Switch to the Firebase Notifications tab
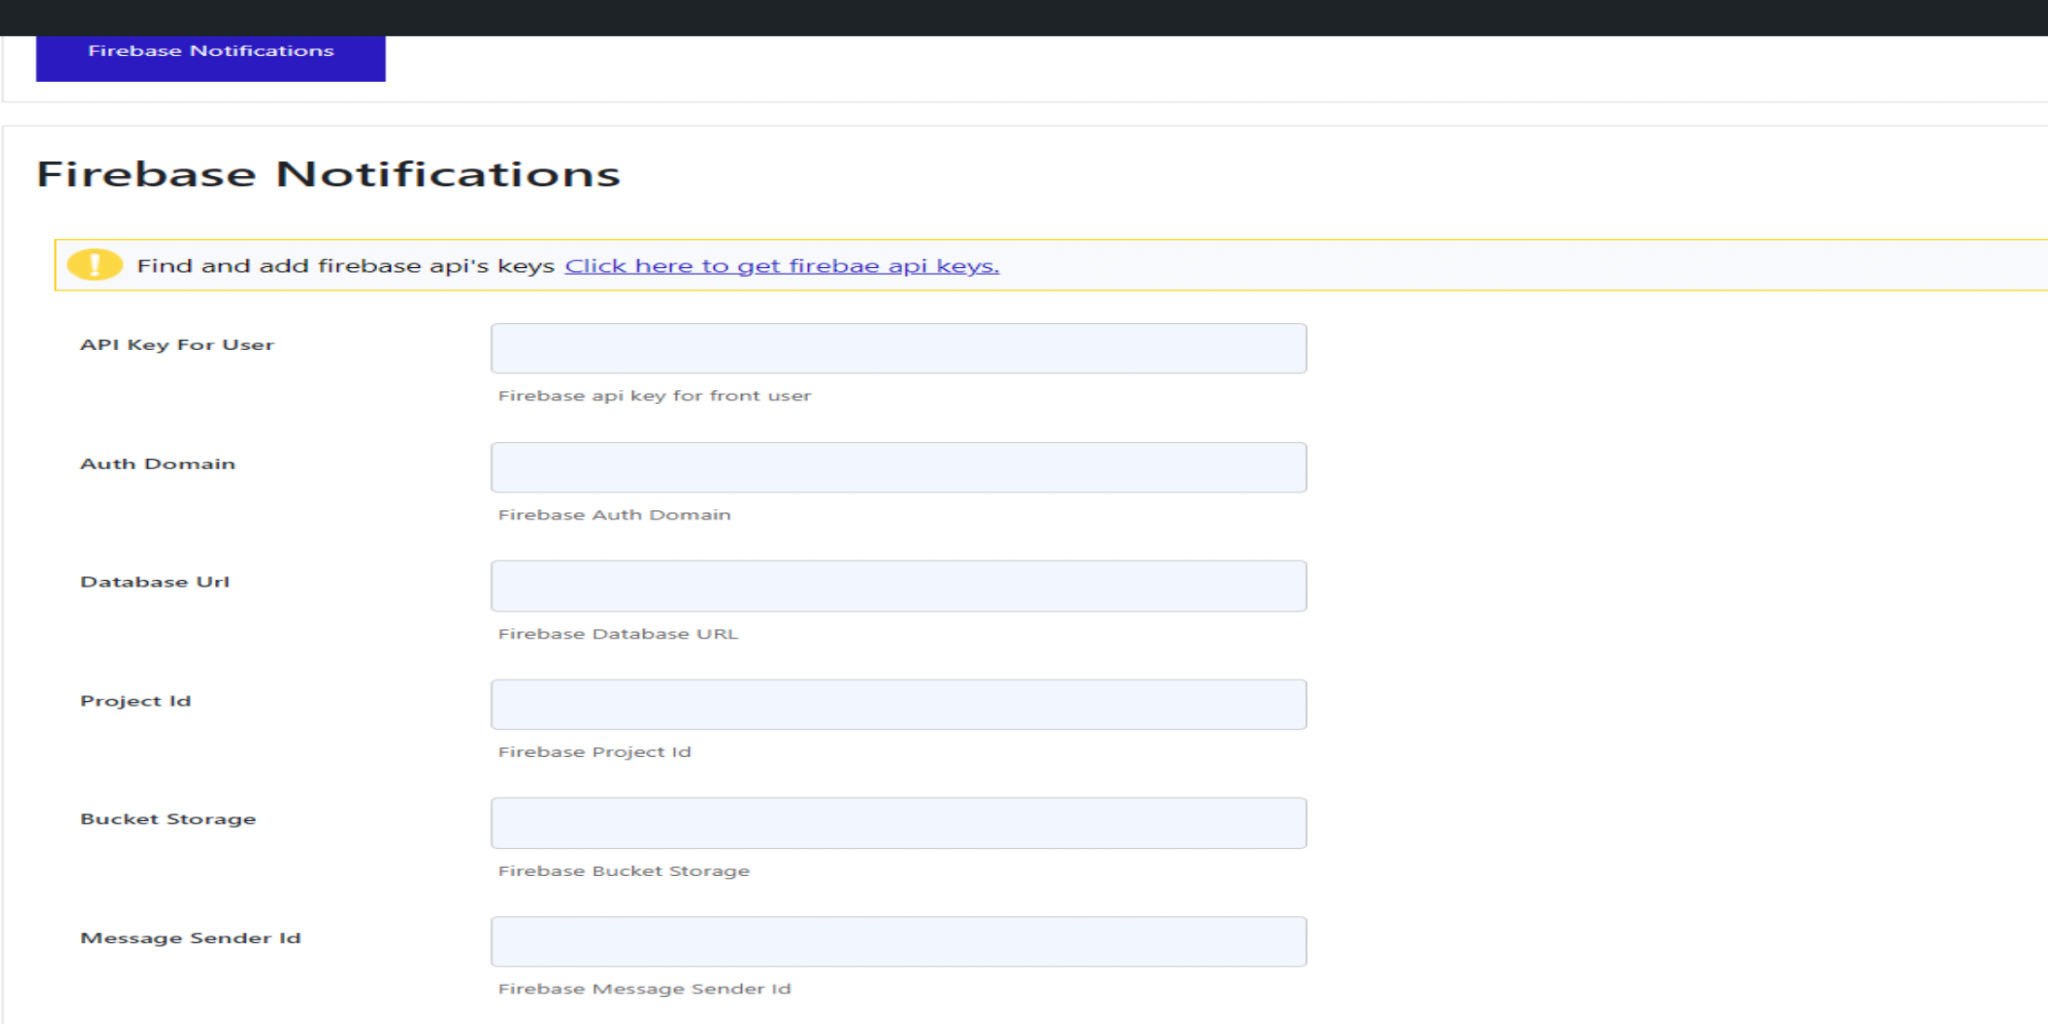This screenshot has width=2048, height=1024. point(210,50)
